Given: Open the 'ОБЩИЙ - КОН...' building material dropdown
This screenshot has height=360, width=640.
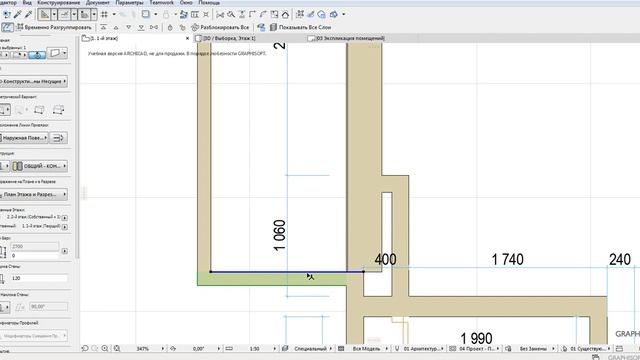Looking at the screenshot, I should coord(39,166).
